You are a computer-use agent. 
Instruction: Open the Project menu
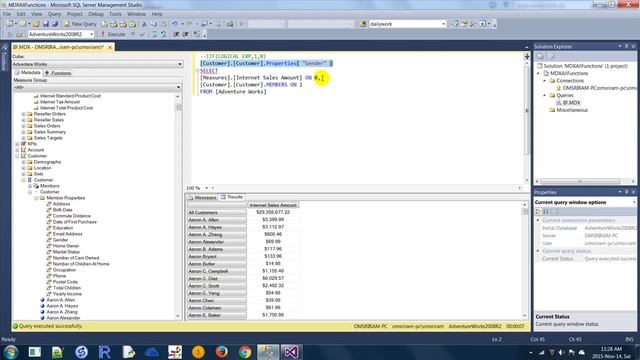(x=75, y=14)
